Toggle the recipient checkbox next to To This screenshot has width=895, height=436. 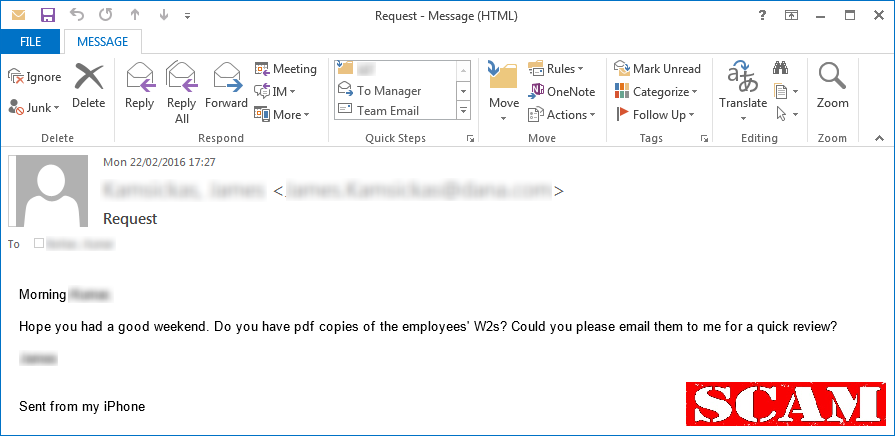click(x=39, y=243)
